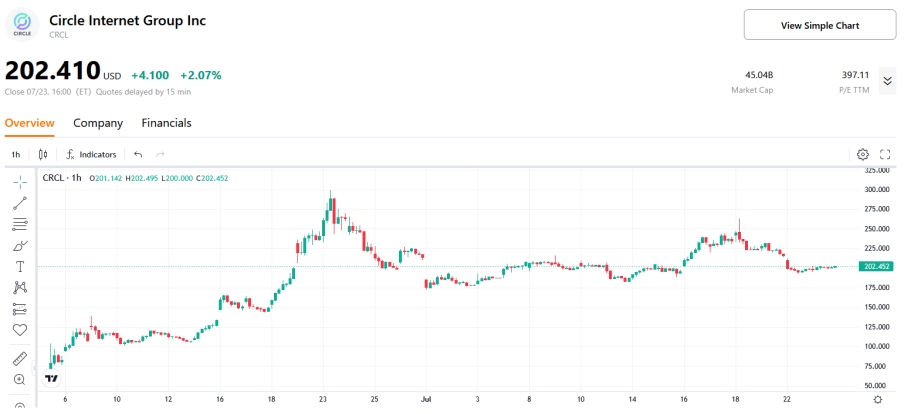
Task: Open the Fibonacci retracement tool
Action: [20, 223]
